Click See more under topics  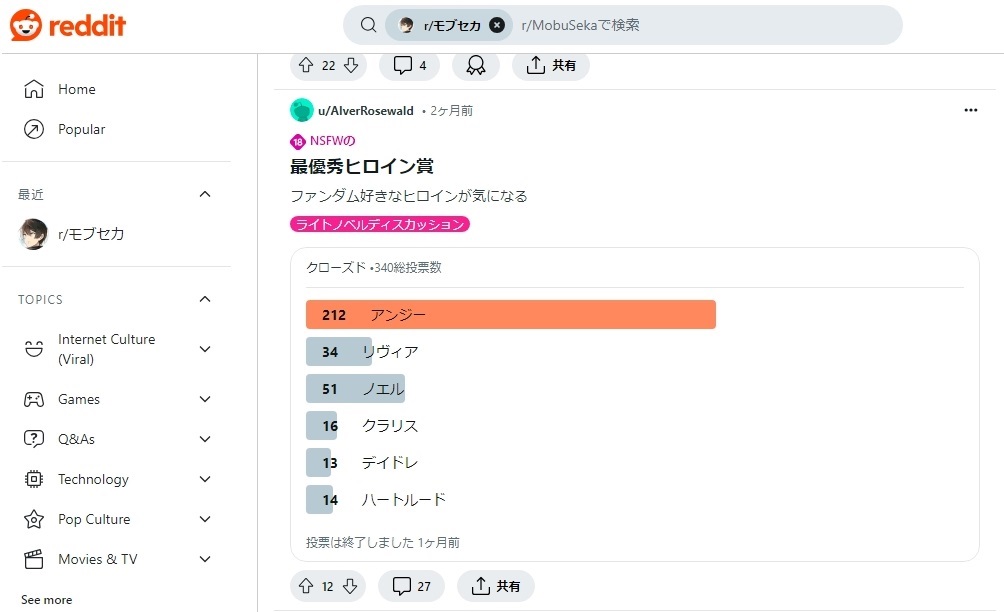coord(46,600)
